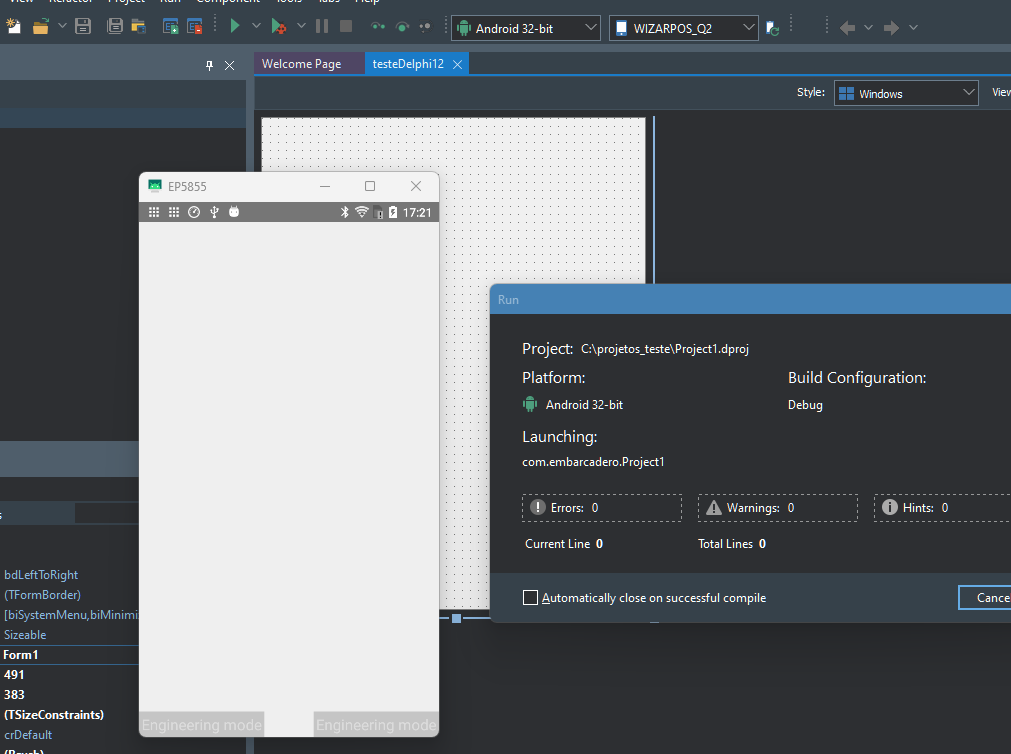The height and width of the screenshot is (754, 1011).
Task: Click the Run Until Return icon
Action: pyautogui.click(x=426, y=26)
